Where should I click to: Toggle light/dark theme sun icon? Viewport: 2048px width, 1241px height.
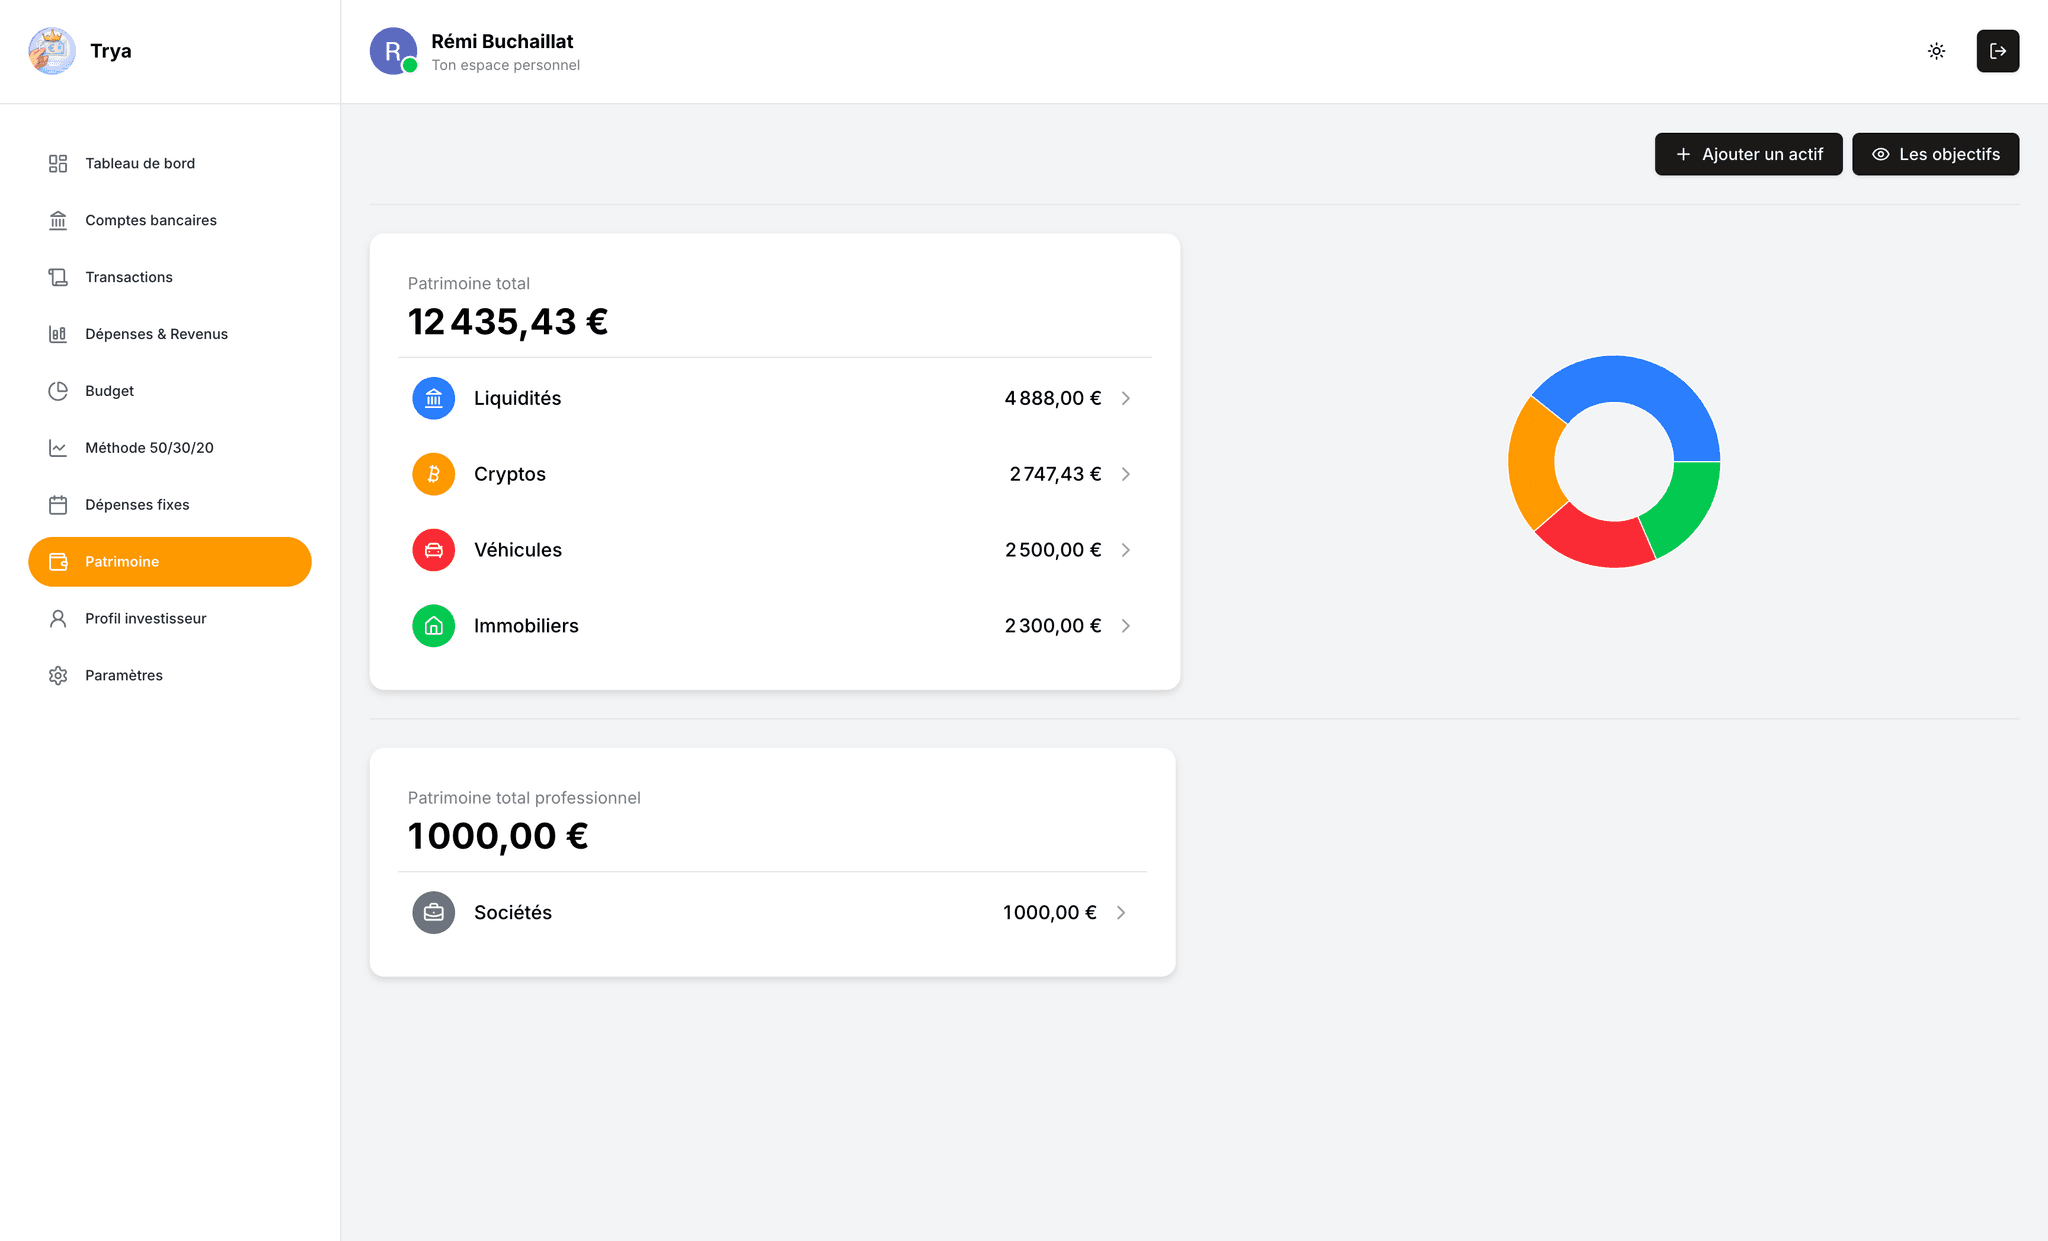click(x=1936, y=51)
